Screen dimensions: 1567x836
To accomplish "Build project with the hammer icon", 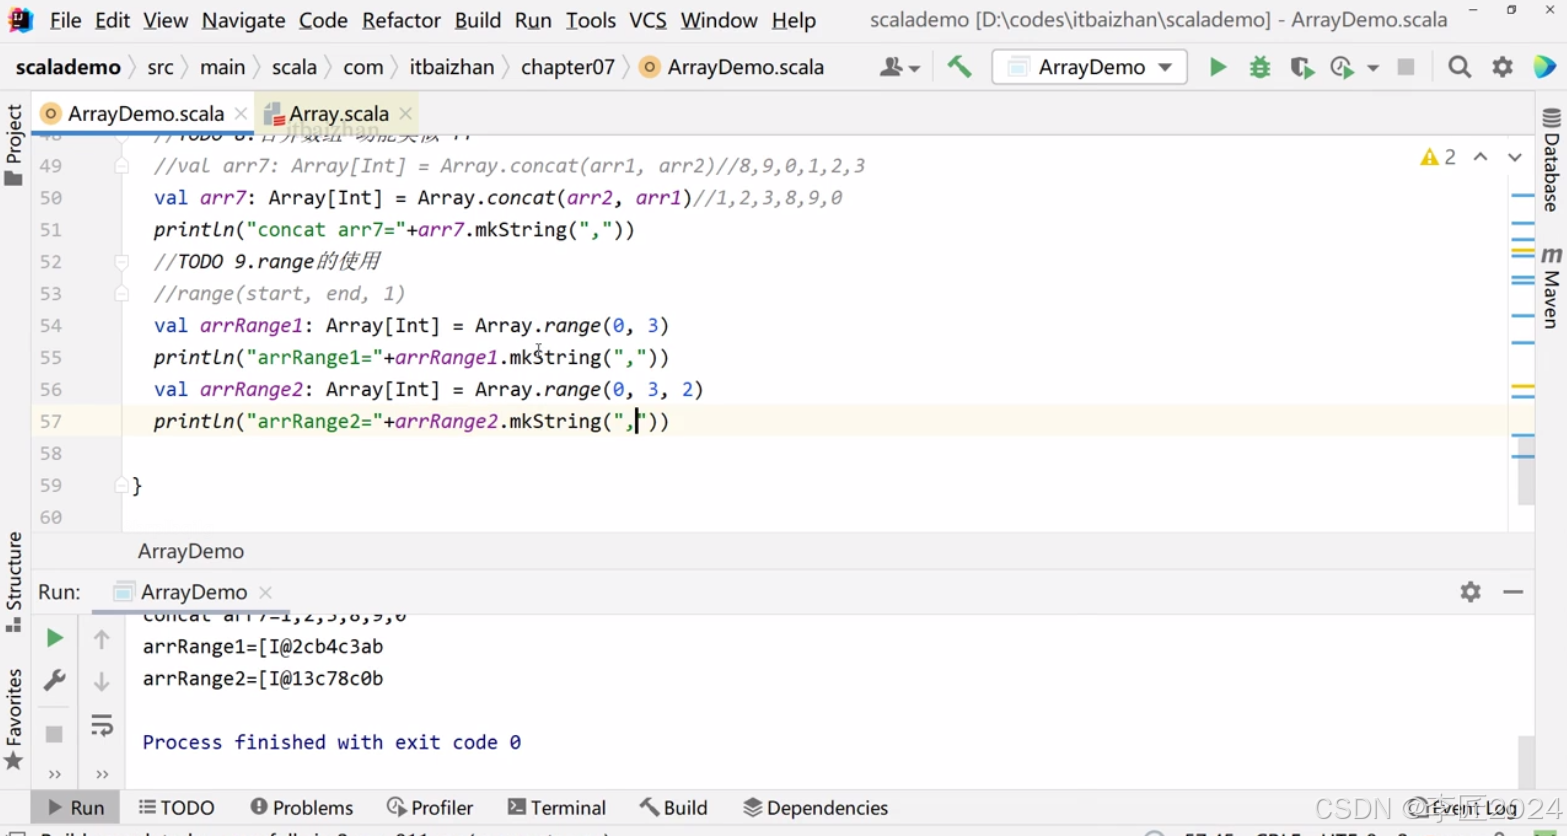I will point(959,67).
